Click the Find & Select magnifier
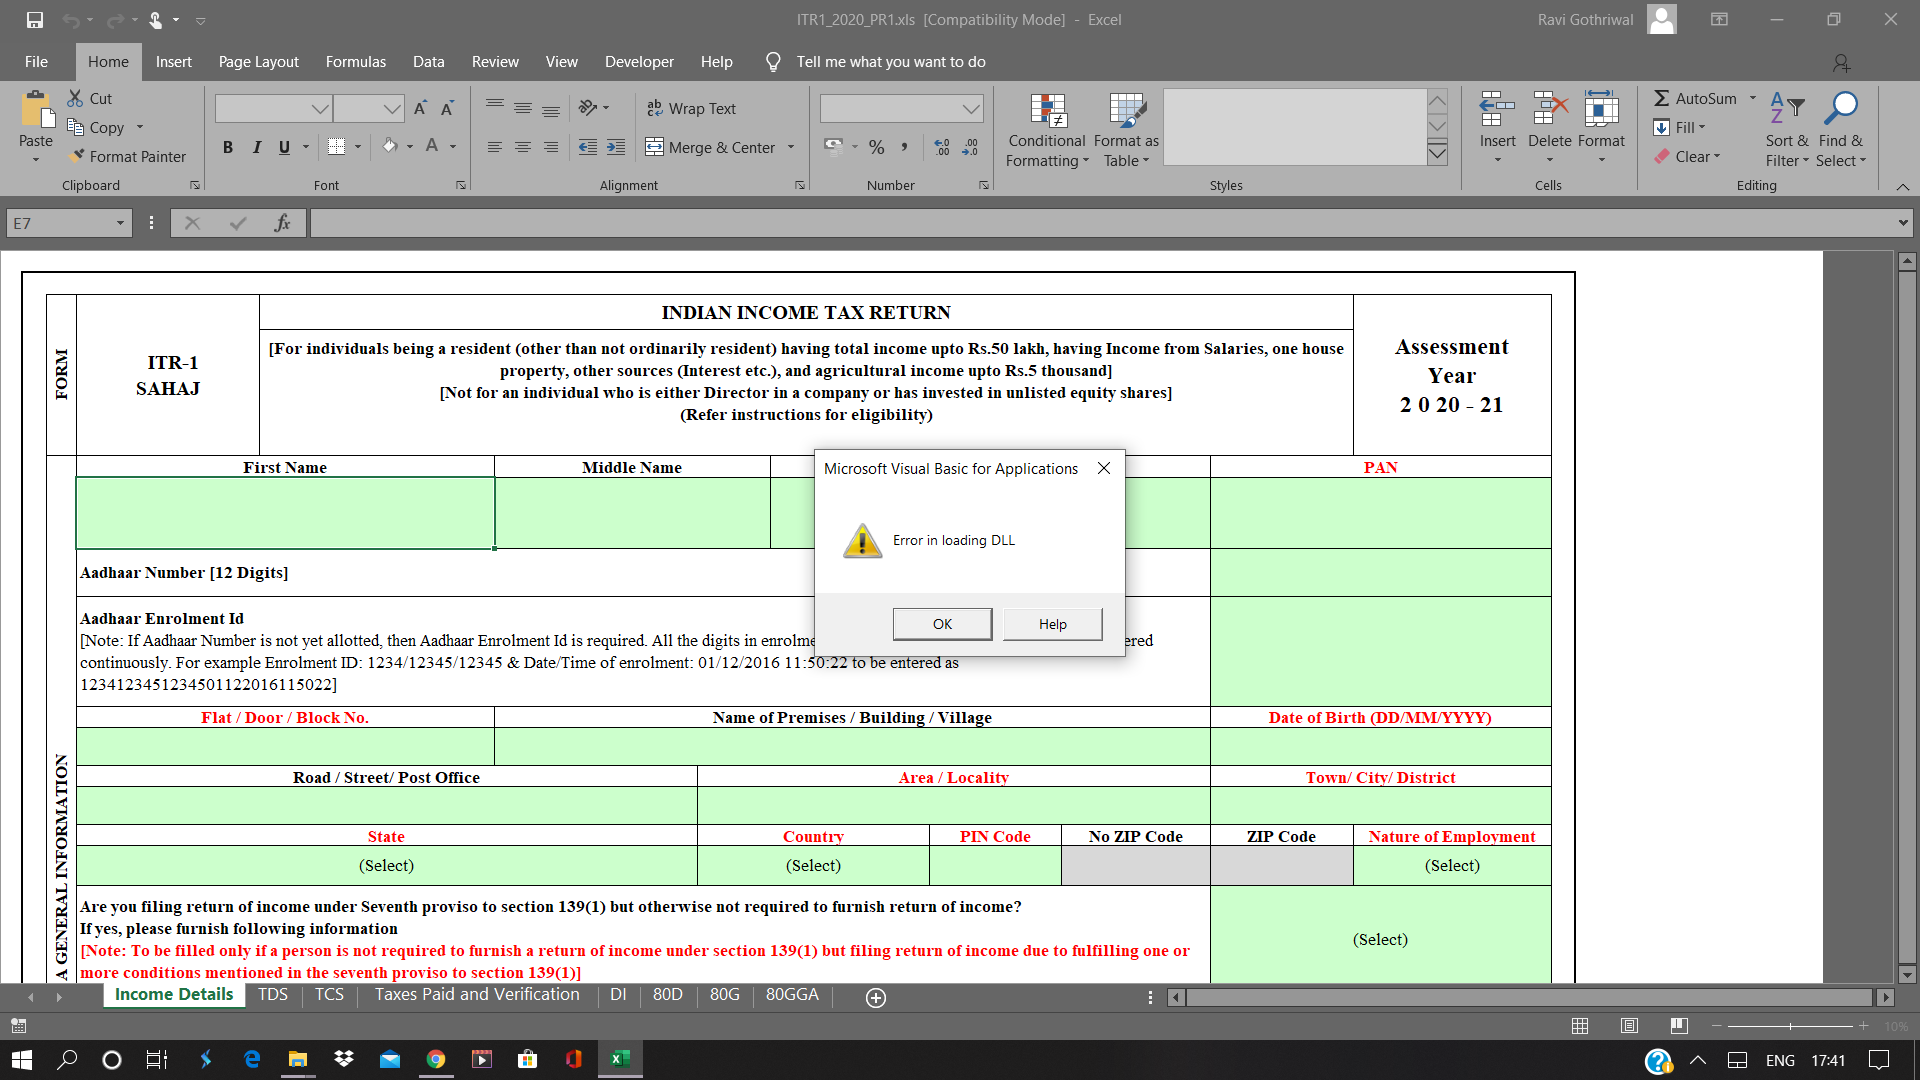This screenshot has width=1920, height=1080. point(1840,109)
